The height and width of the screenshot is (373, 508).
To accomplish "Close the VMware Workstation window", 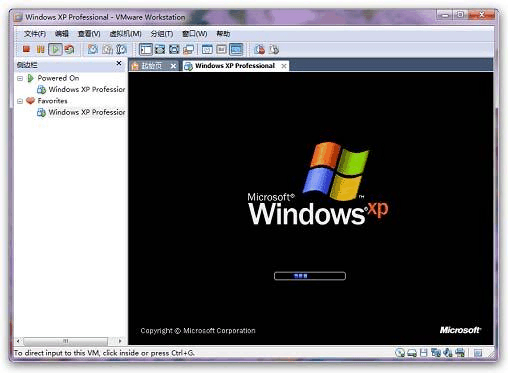I will [x=481, y=15].
